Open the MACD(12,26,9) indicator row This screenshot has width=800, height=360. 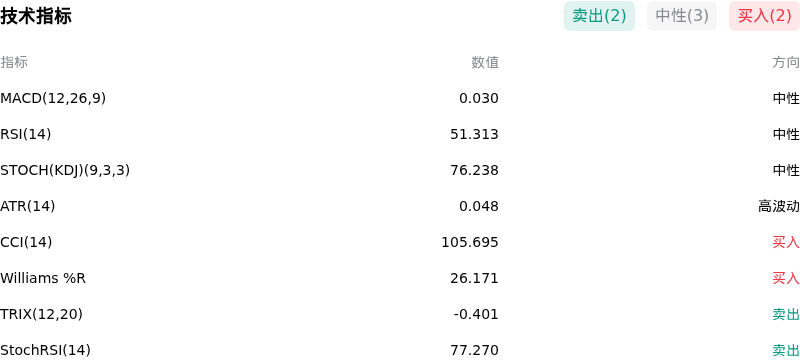(400, 98)
